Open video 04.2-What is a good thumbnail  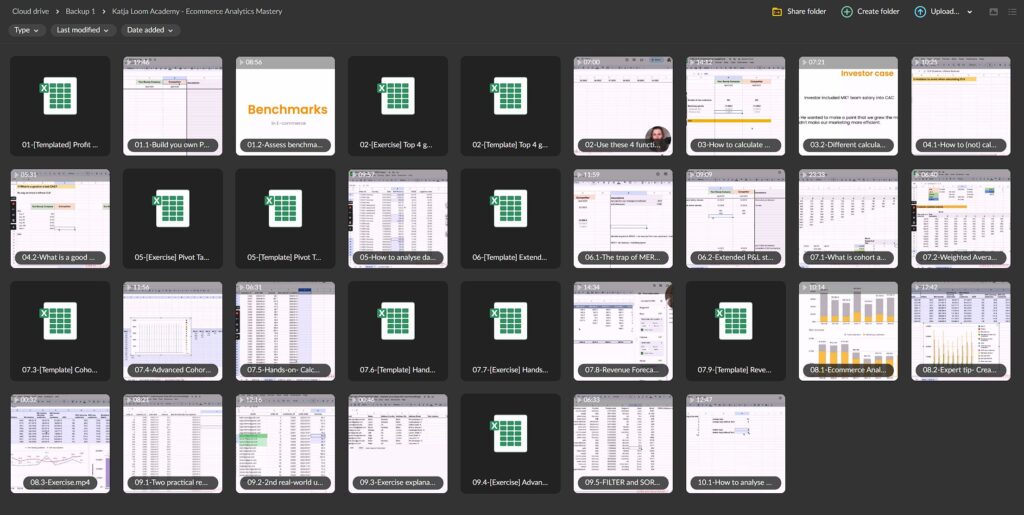(59, 219)
